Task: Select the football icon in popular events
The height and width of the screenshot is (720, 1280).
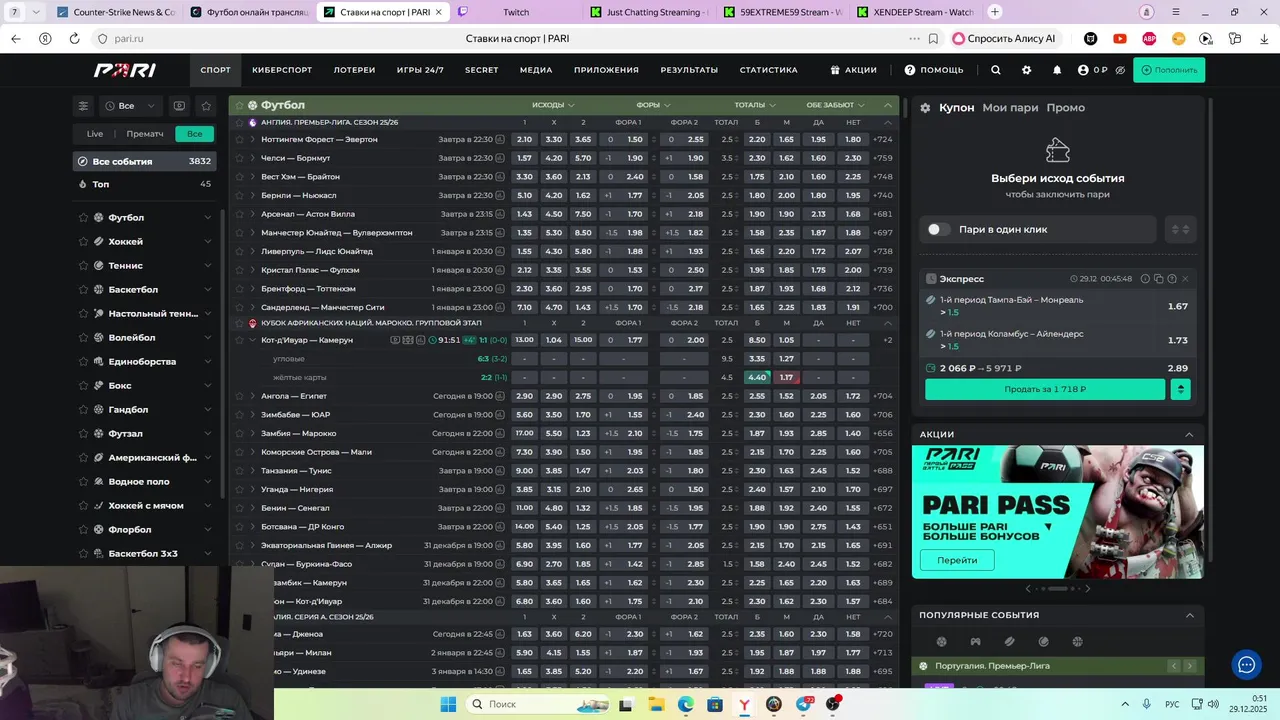Action: [941, 642]
